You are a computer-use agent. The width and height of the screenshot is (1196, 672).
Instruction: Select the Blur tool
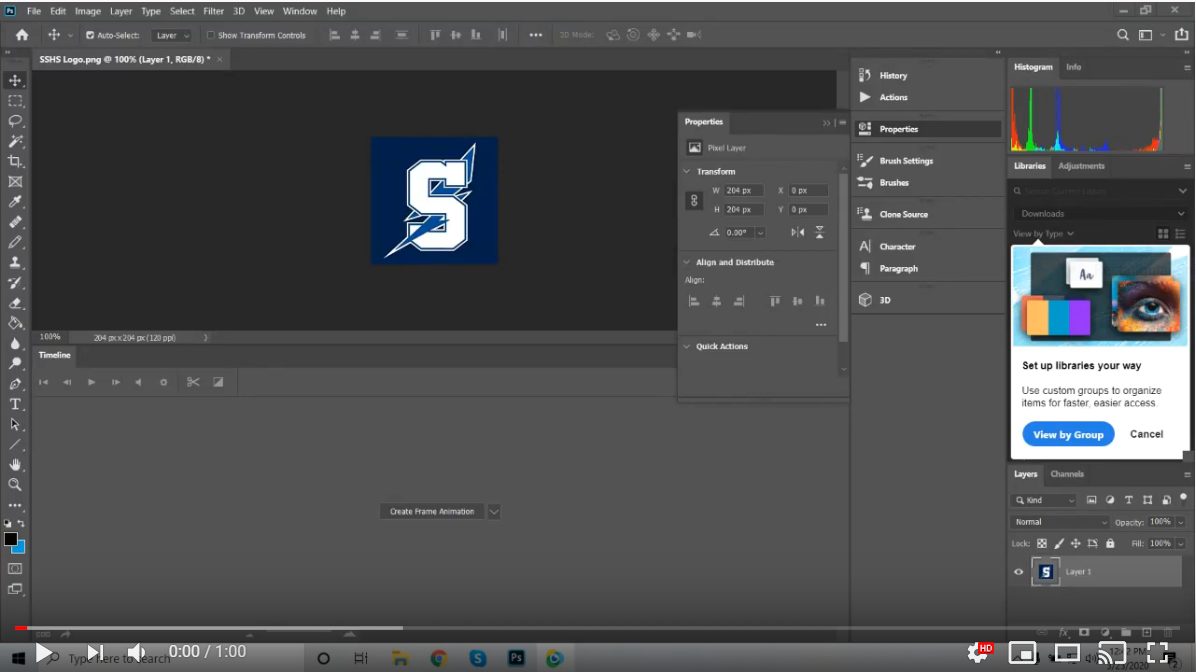pos(14,343)
